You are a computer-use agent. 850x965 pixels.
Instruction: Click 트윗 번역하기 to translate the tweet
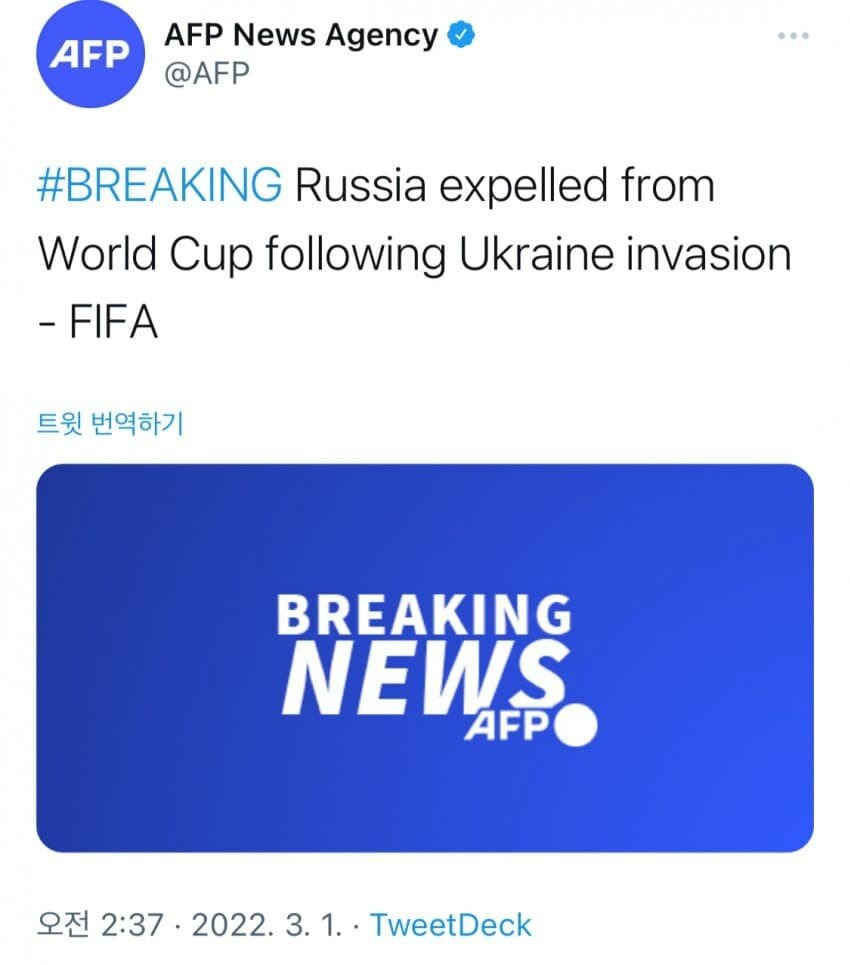click(x=110, y=425)
